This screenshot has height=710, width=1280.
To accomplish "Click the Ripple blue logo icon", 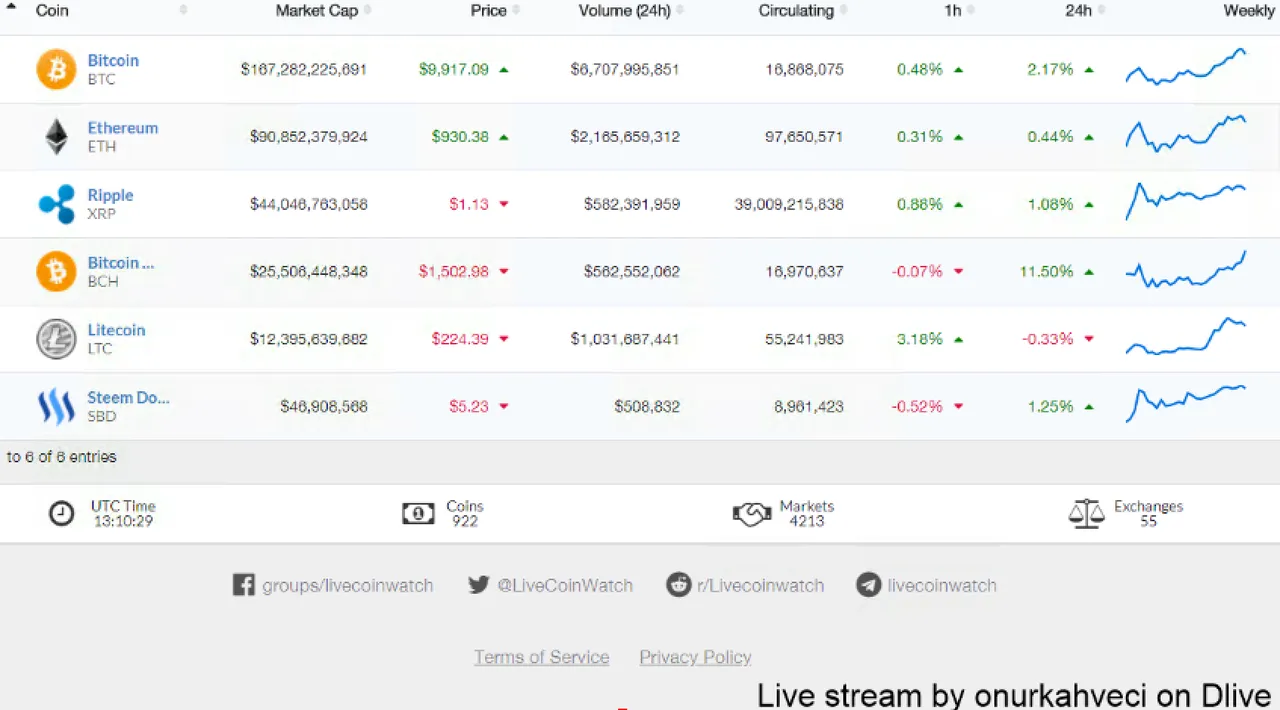I will click(56, 204).
